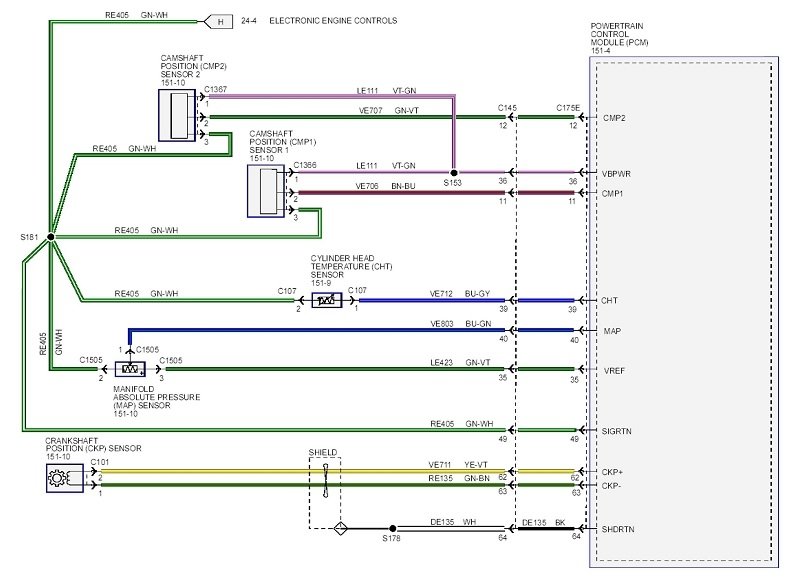
Task: Click the CKP- pin label
Action: click(611, 485)
